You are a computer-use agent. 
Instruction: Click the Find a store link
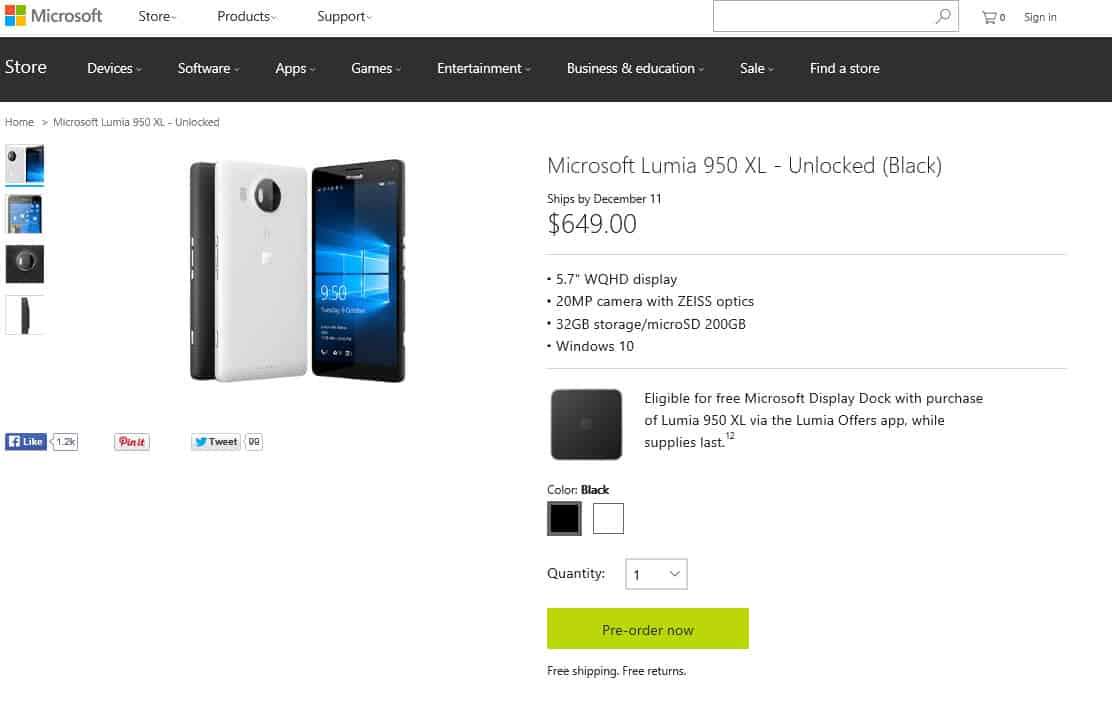click(x=845, y=68)
